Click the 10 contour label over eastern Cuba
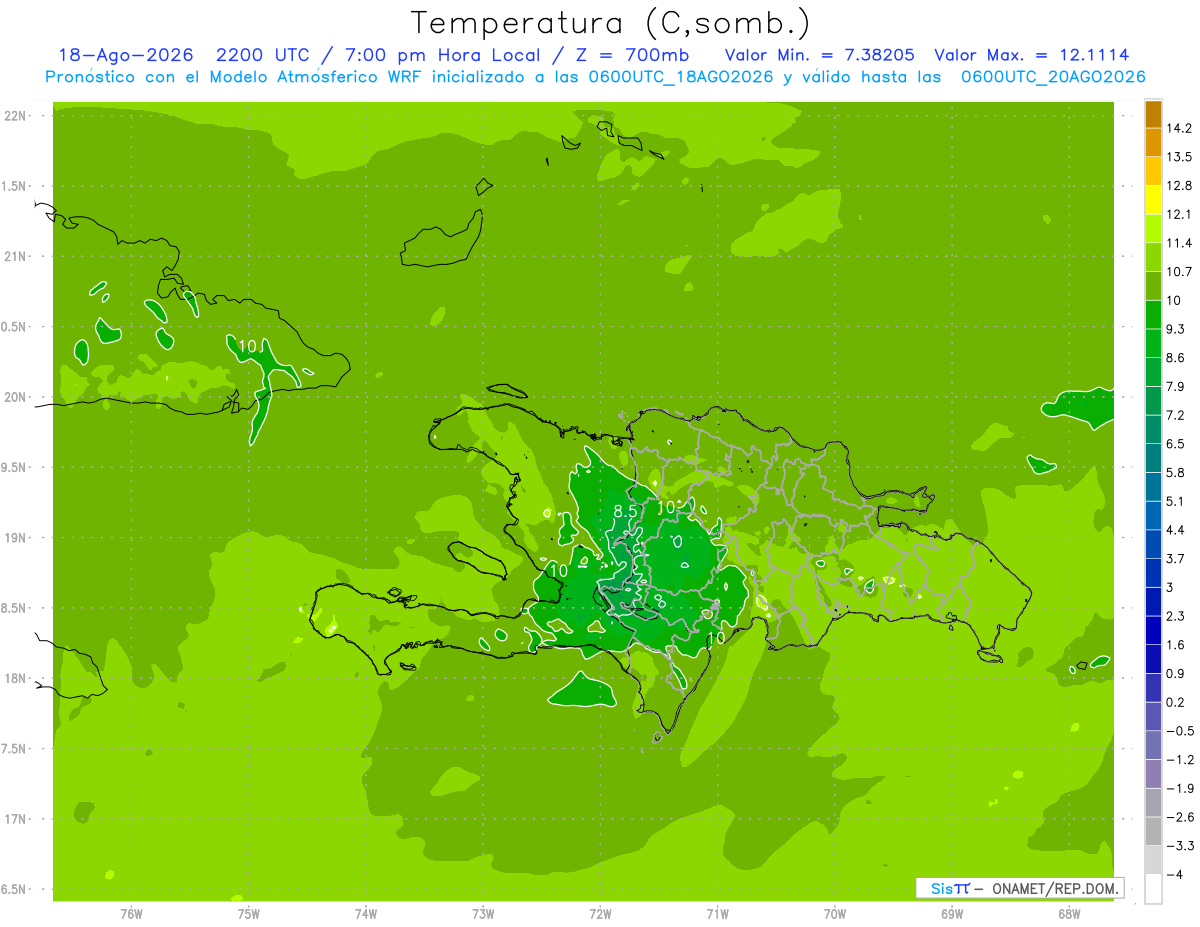This screenshot has width=1200, height=927. [247, 346]
